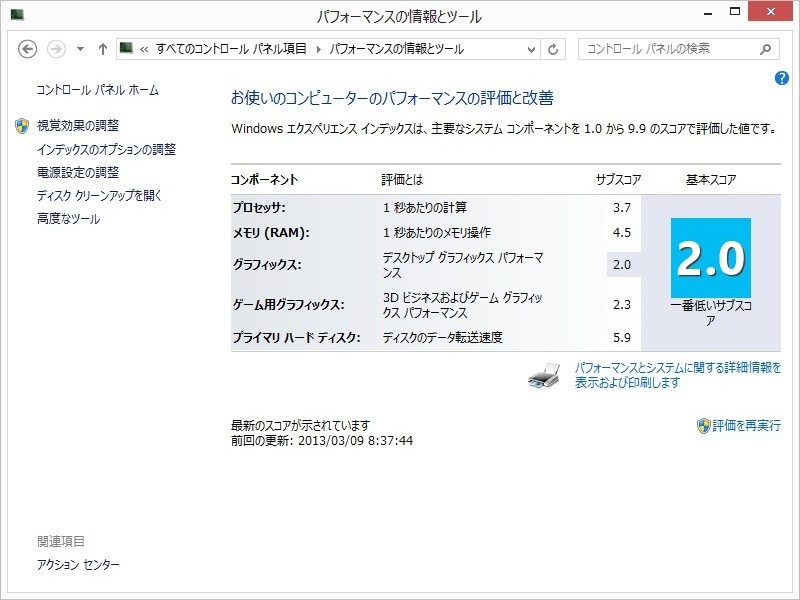Go up one folder level
The image size is (800, 600).
coord(103,49)
